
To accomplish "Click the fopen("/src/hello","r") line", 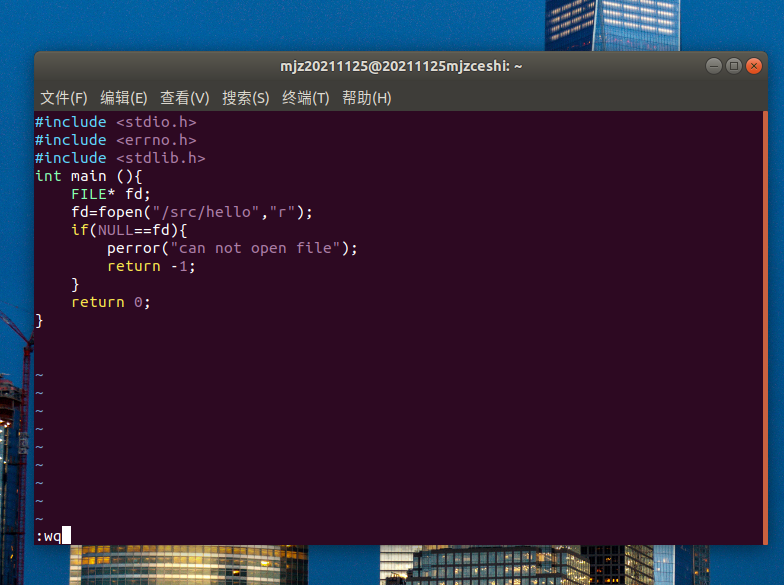I will [192, 212].
